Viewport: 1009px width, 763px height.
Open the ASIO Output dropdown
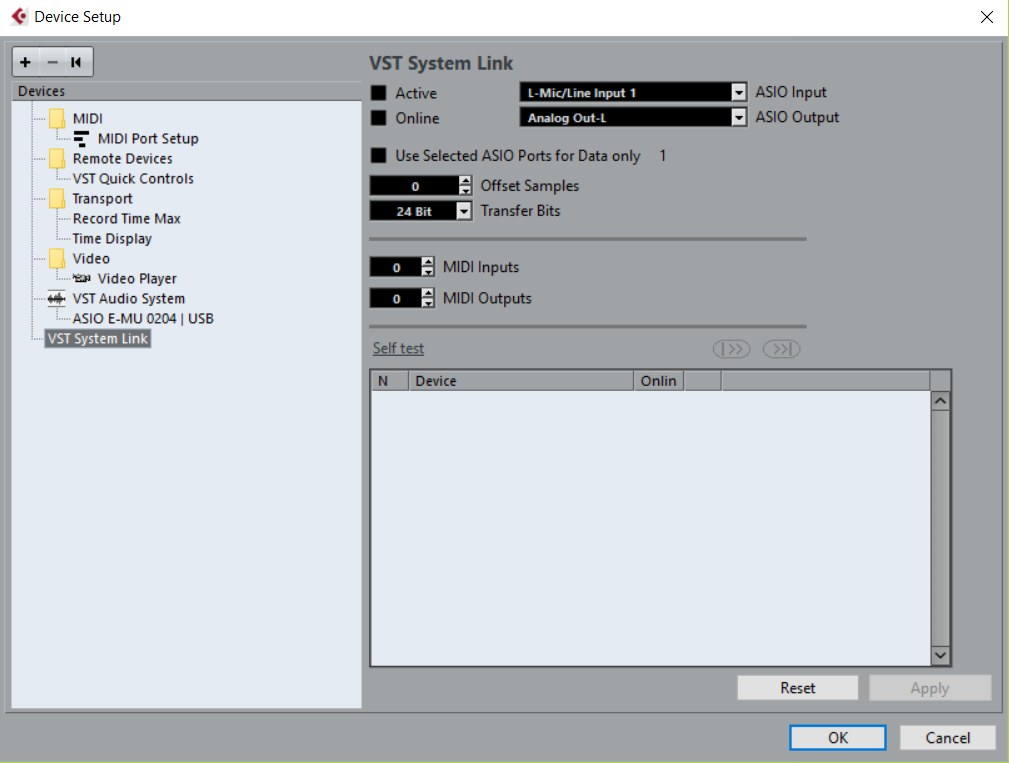click(x=739, y=118)
